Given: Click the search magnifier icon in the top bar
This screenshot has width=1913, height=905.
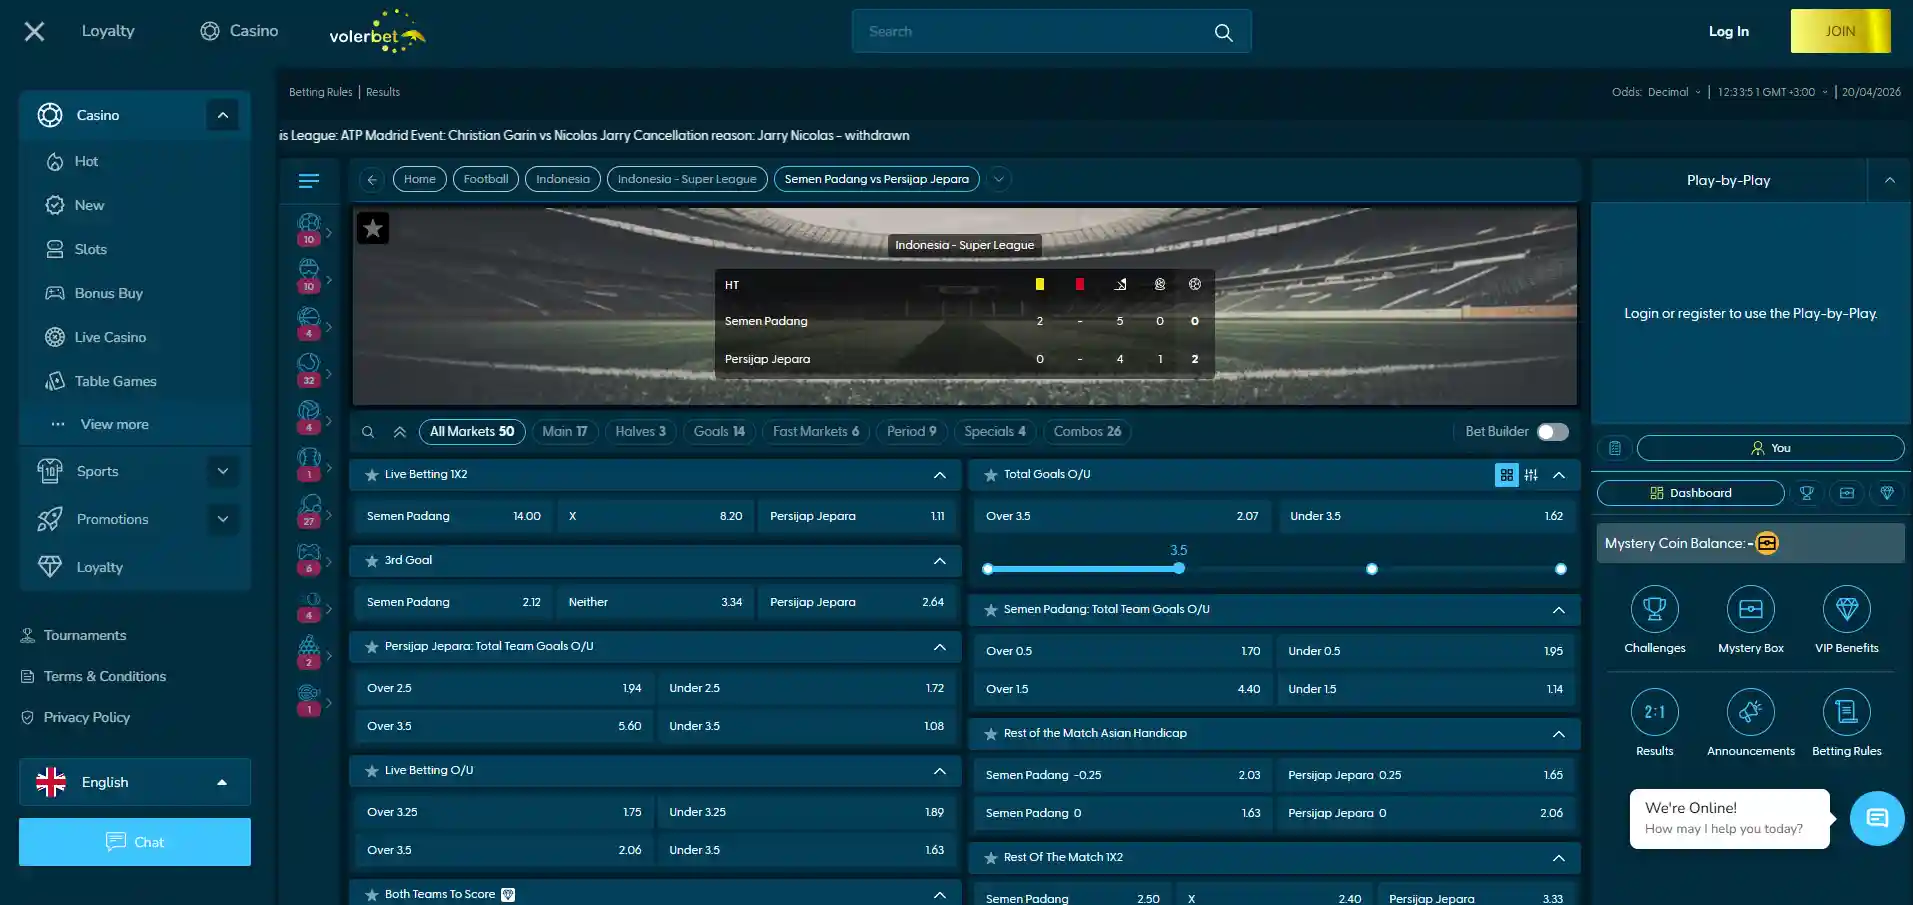Looking at the screenshot, I should pyautogui.click(x=1223, y=32).
